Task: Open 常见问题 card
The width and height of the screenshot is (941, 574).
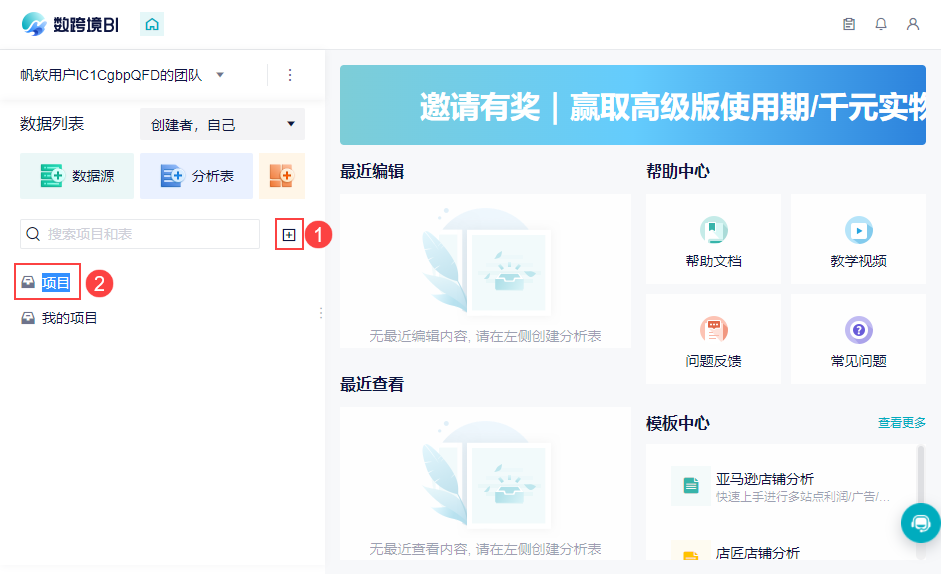Action: [x=858, y=339]
